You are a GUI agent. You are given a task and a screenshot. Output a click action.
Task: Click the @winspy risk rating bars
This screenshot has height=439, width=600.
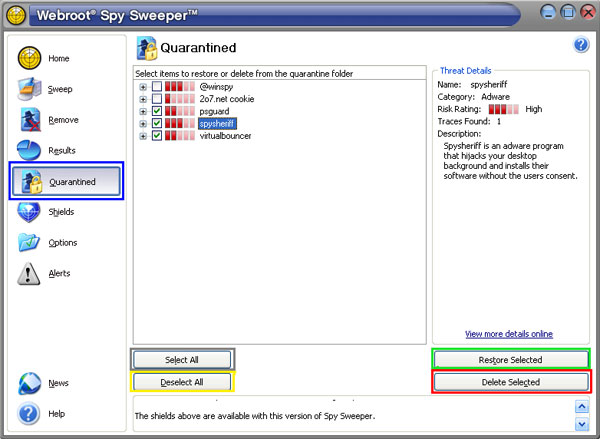pos(180,86)
